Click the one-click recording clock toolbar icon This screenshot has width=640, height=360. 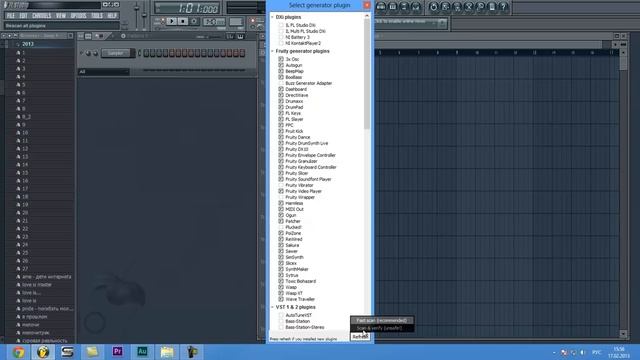pyautogui.click(x=433, y=7)
